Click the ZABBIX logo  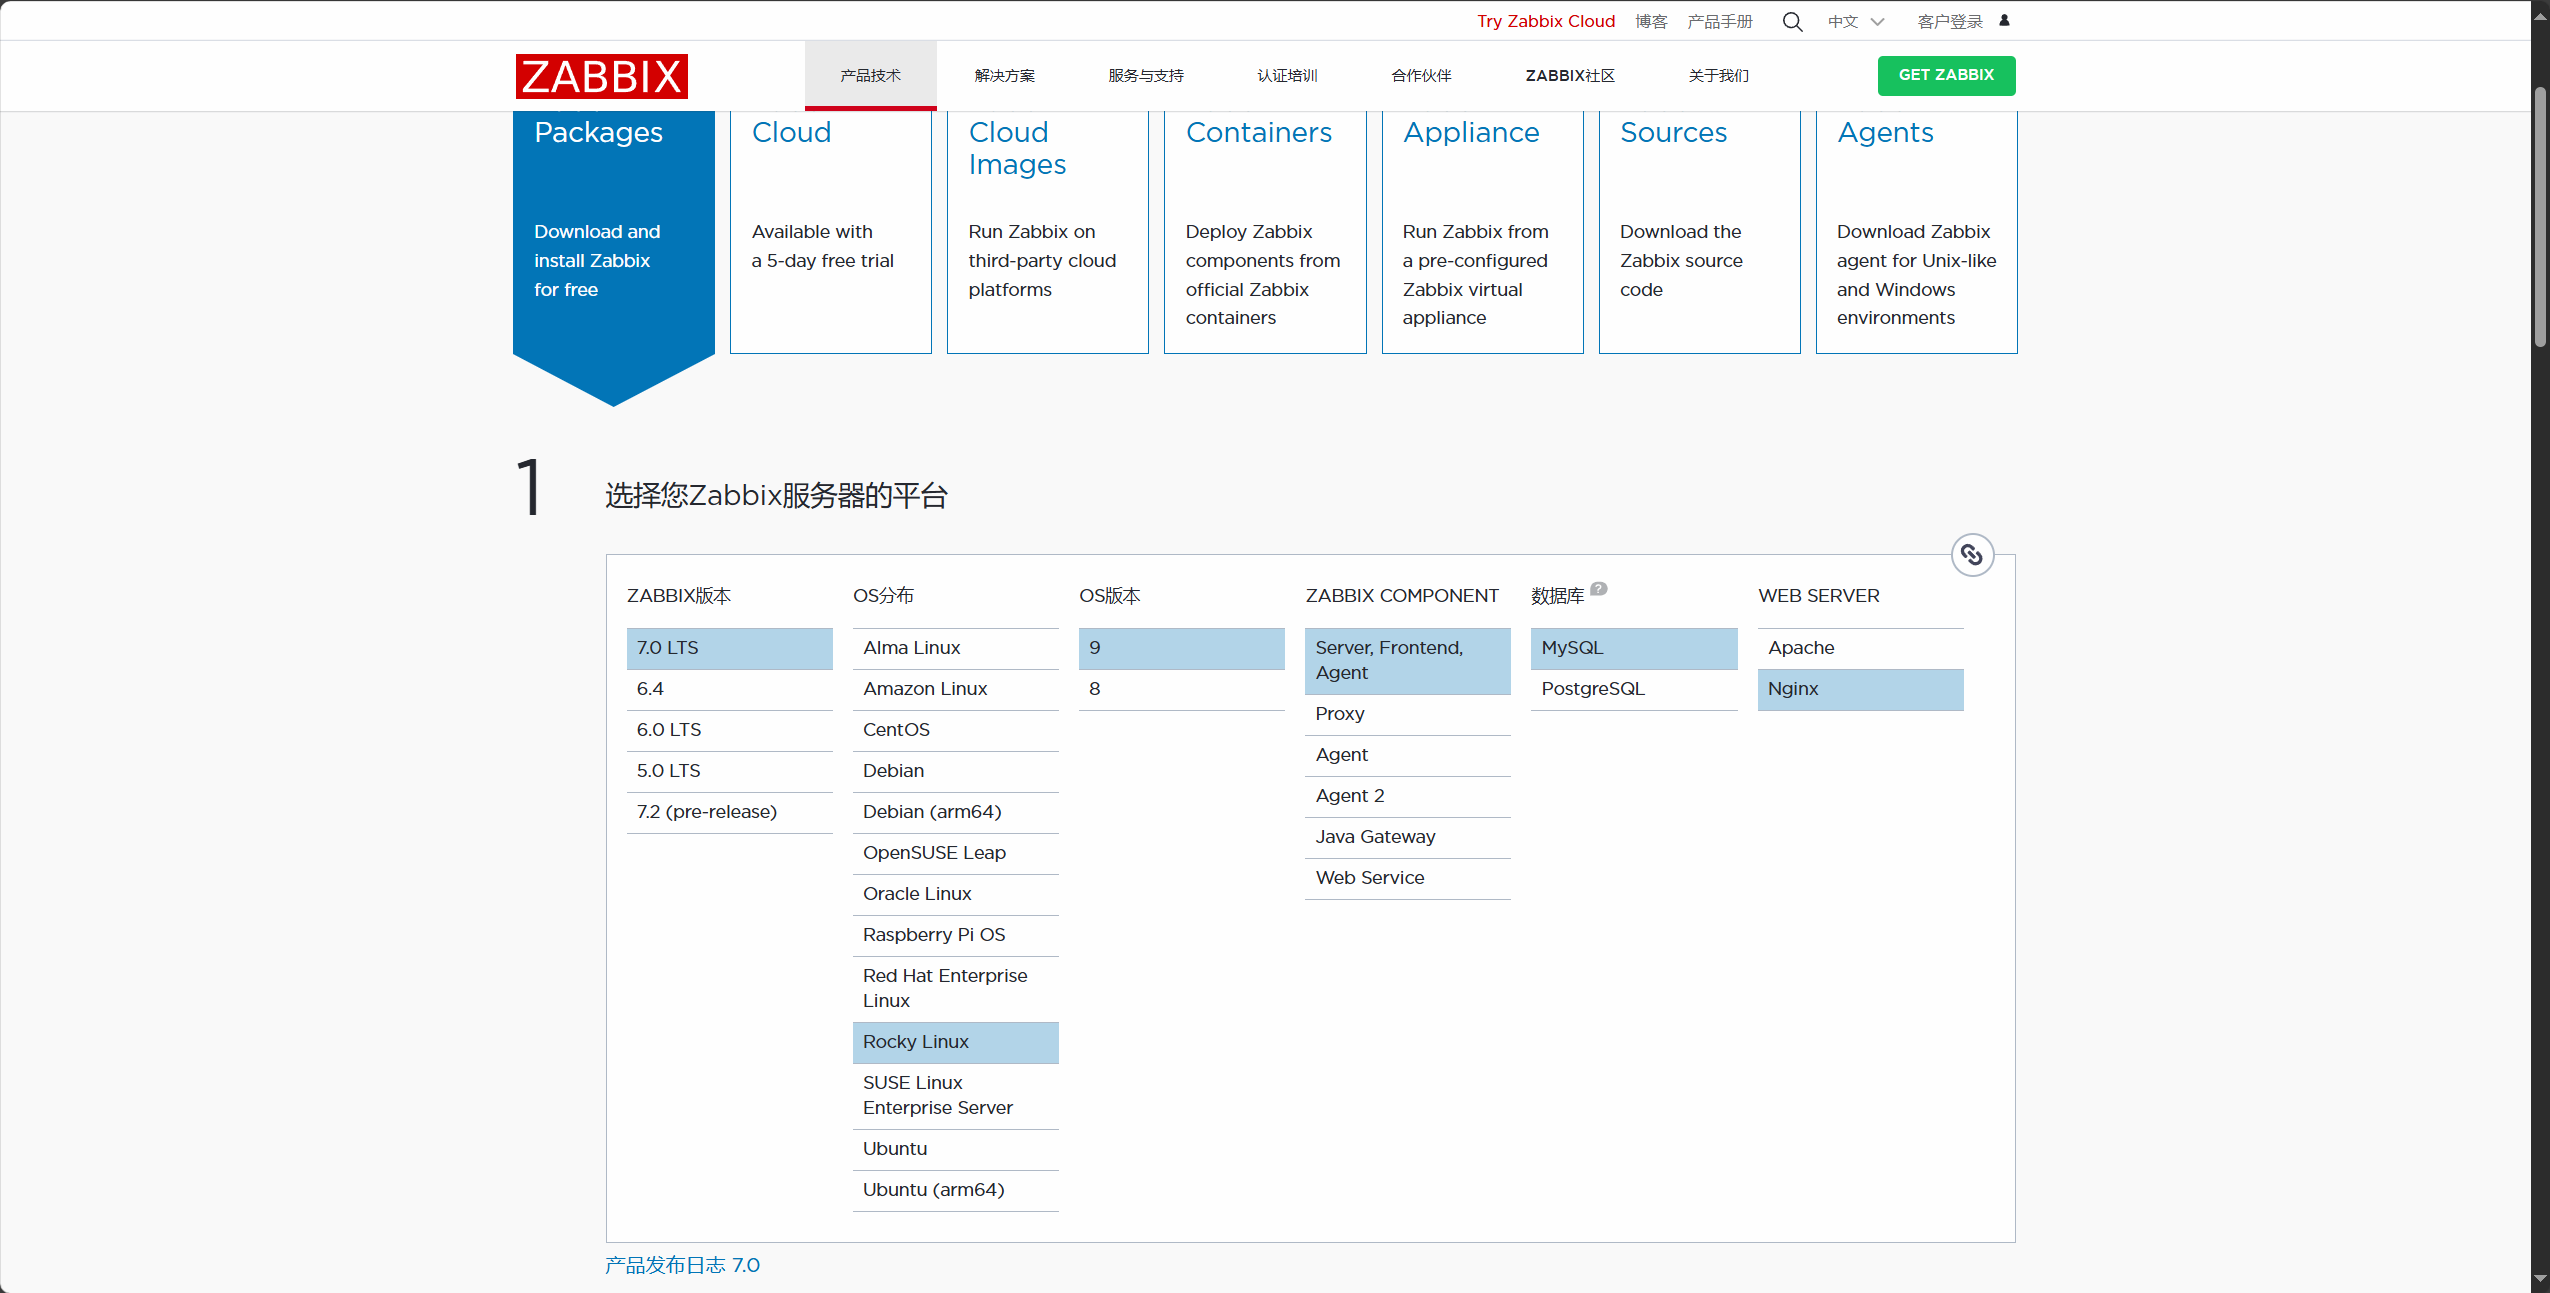pos(601,76)
